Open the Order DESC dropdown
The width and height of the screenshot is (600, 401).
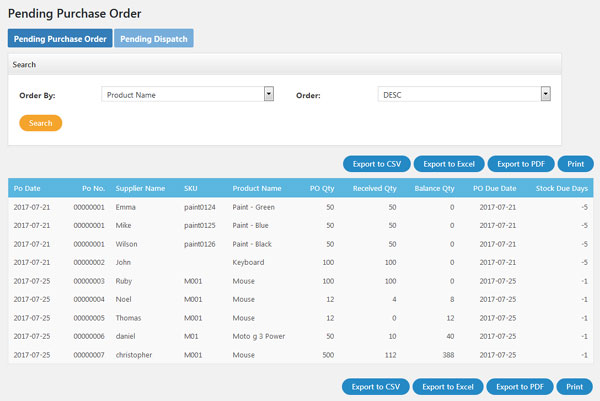click(x=464, y=94)
